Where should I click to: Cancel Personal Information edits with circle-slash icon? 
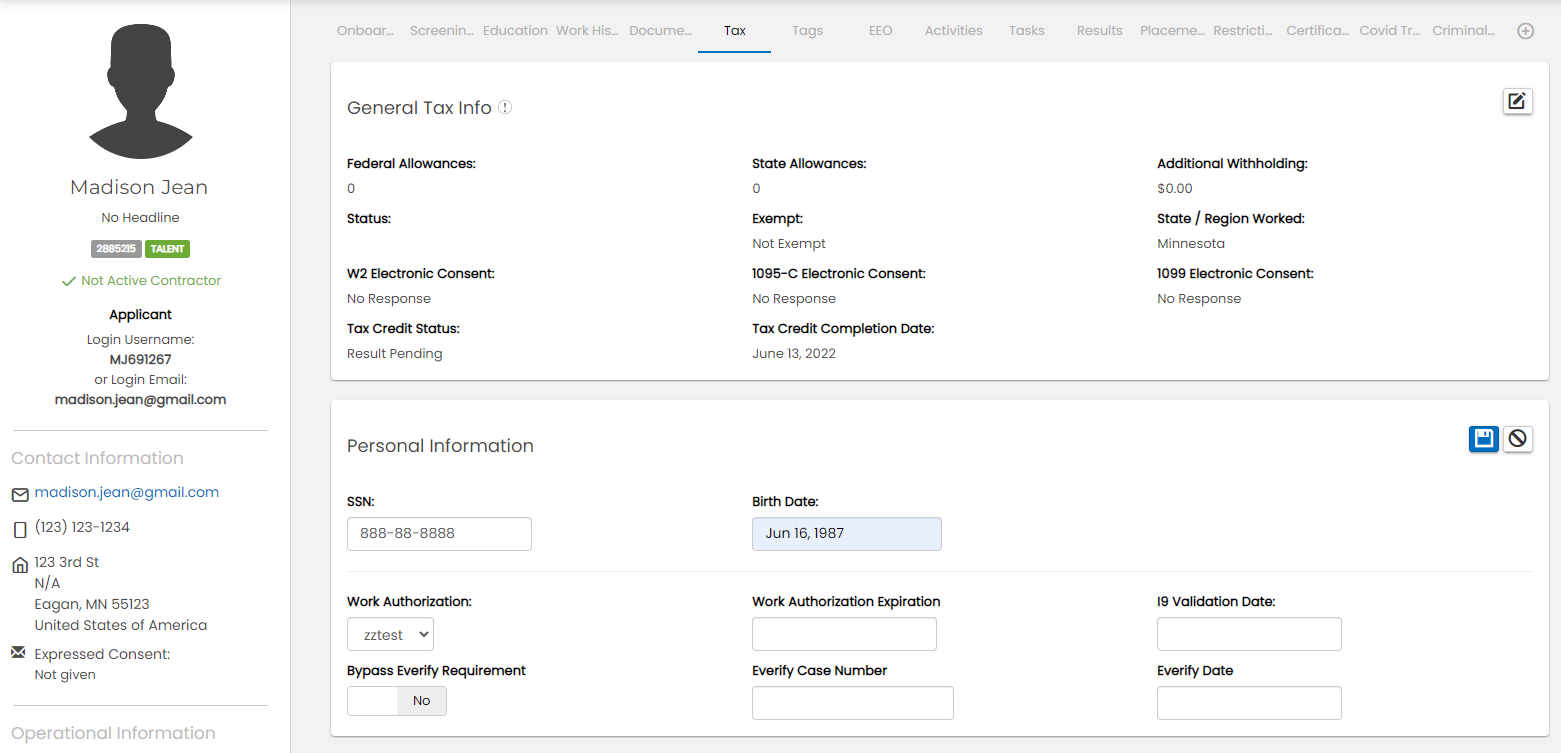1518,439
